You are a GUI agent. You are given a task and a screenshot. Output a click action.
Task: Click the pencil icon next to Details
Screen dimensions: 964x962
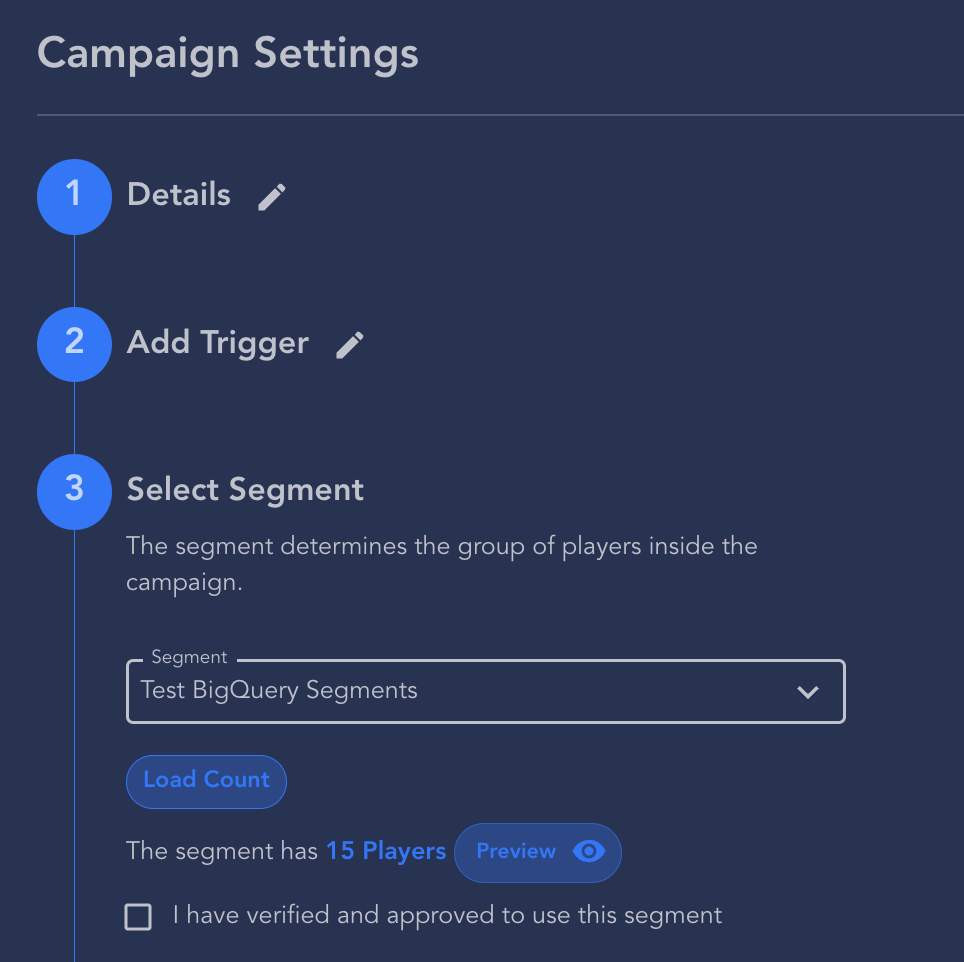(272, 197)
